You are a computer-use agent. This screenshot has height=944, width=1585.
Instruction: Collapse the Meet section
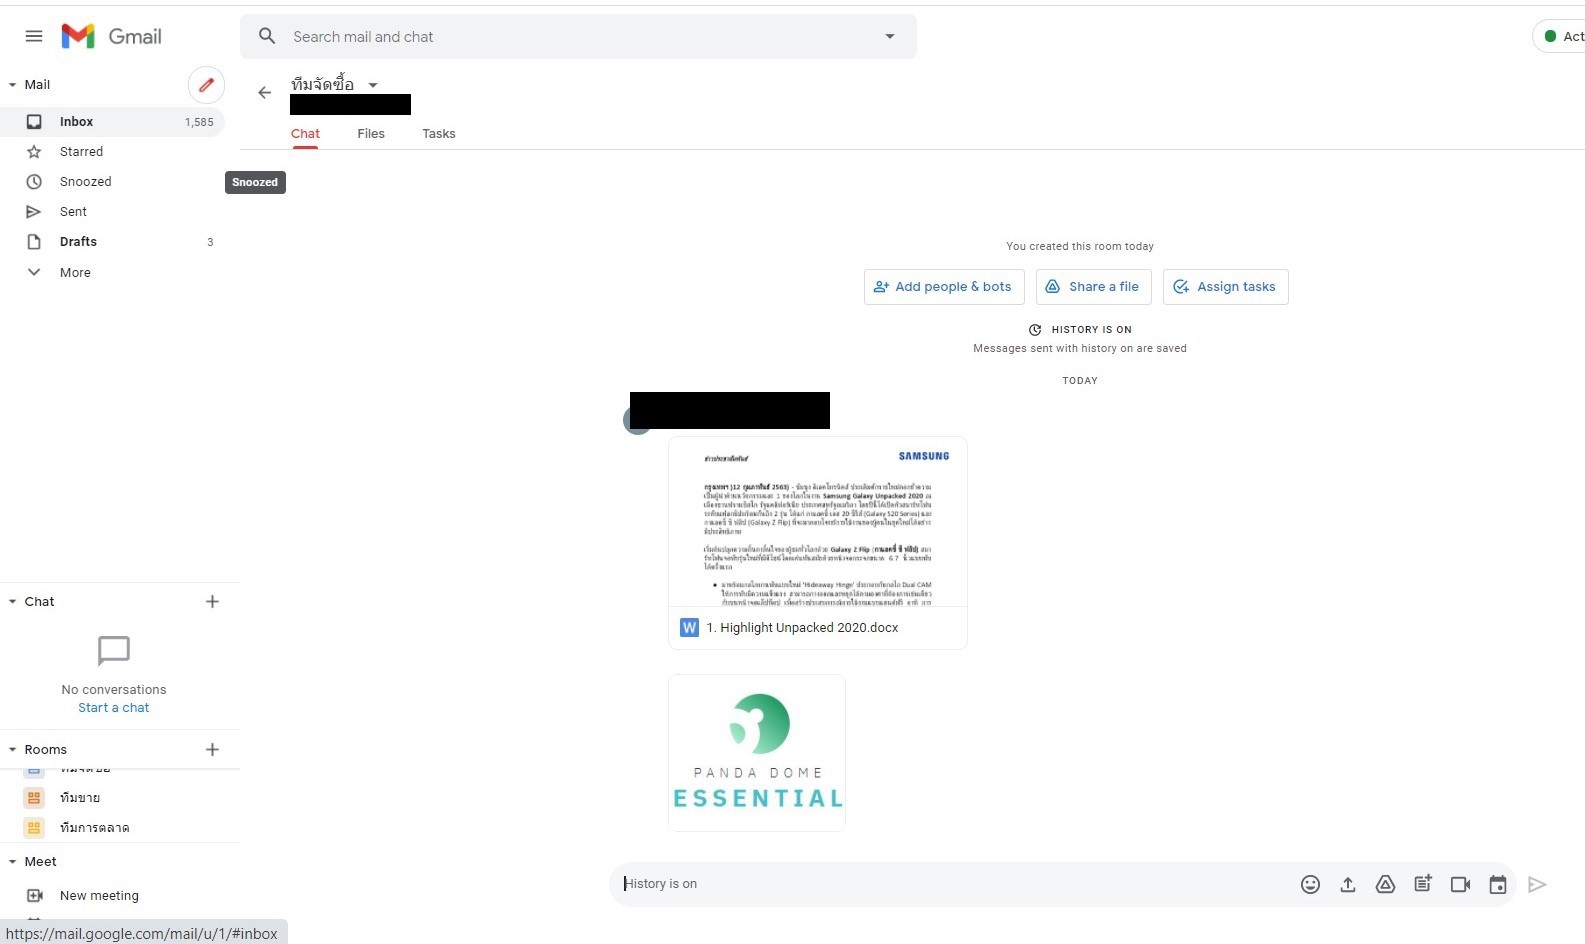13,862
